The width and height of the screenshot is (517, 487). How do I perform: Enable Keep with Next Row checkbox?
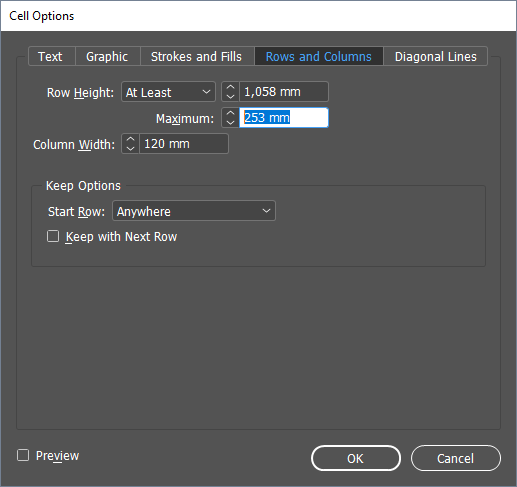pyautogui.click(x=53, y=236)
